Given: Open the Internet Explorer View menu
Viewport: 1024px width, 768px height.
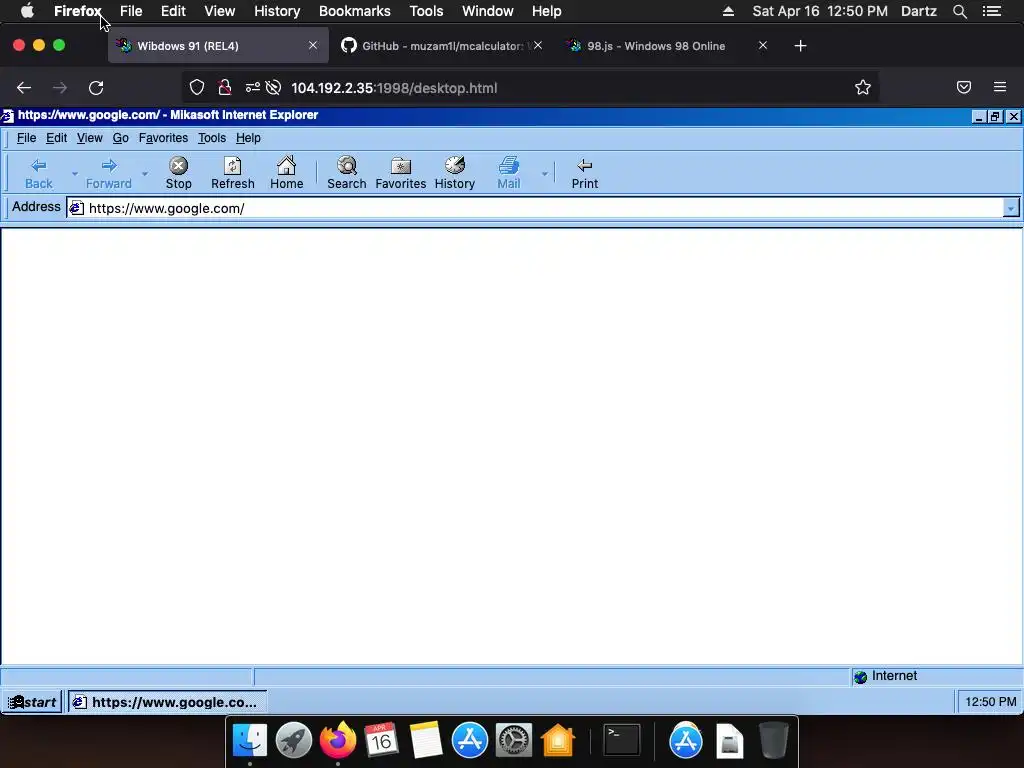Looking at the screenshot, I should pos(89,138).
